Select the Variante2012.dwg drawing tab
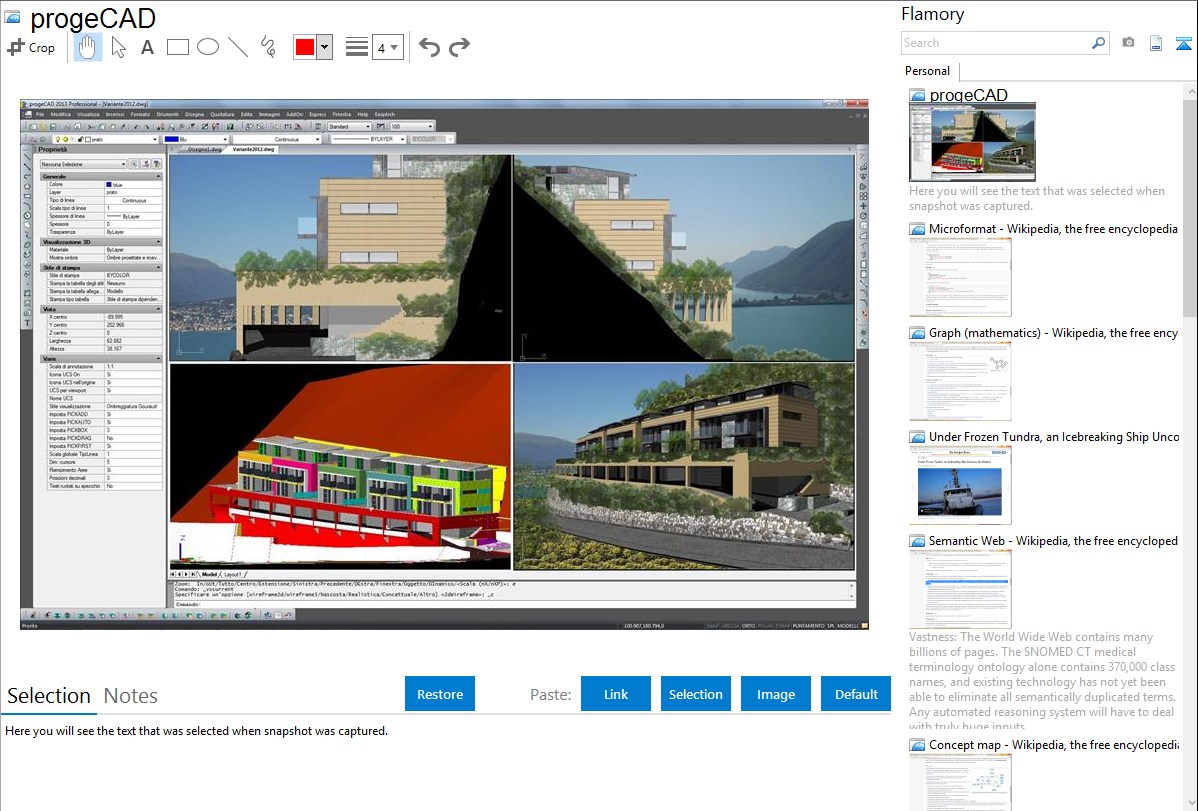 point(254,149)
